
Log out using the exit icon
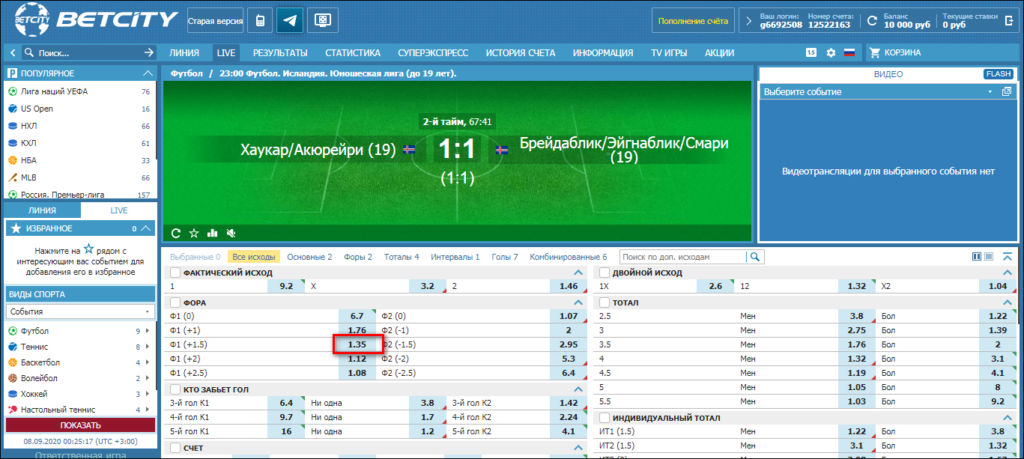1008,20
